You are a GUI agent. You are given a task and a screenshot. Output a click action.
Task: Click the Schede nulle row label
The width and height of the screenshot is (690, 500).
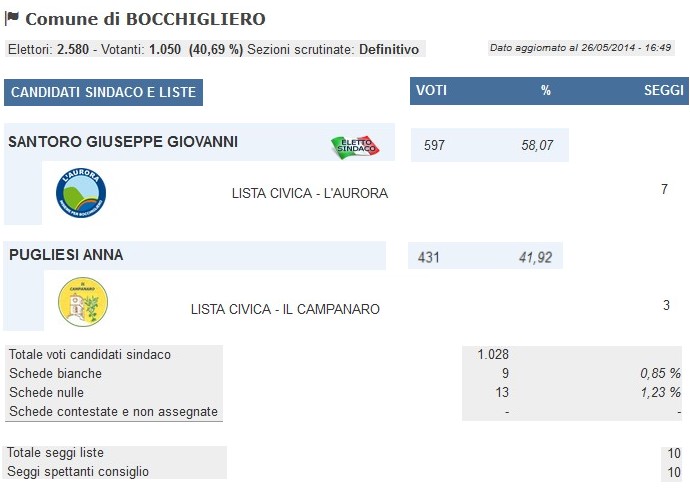[46, 392]
